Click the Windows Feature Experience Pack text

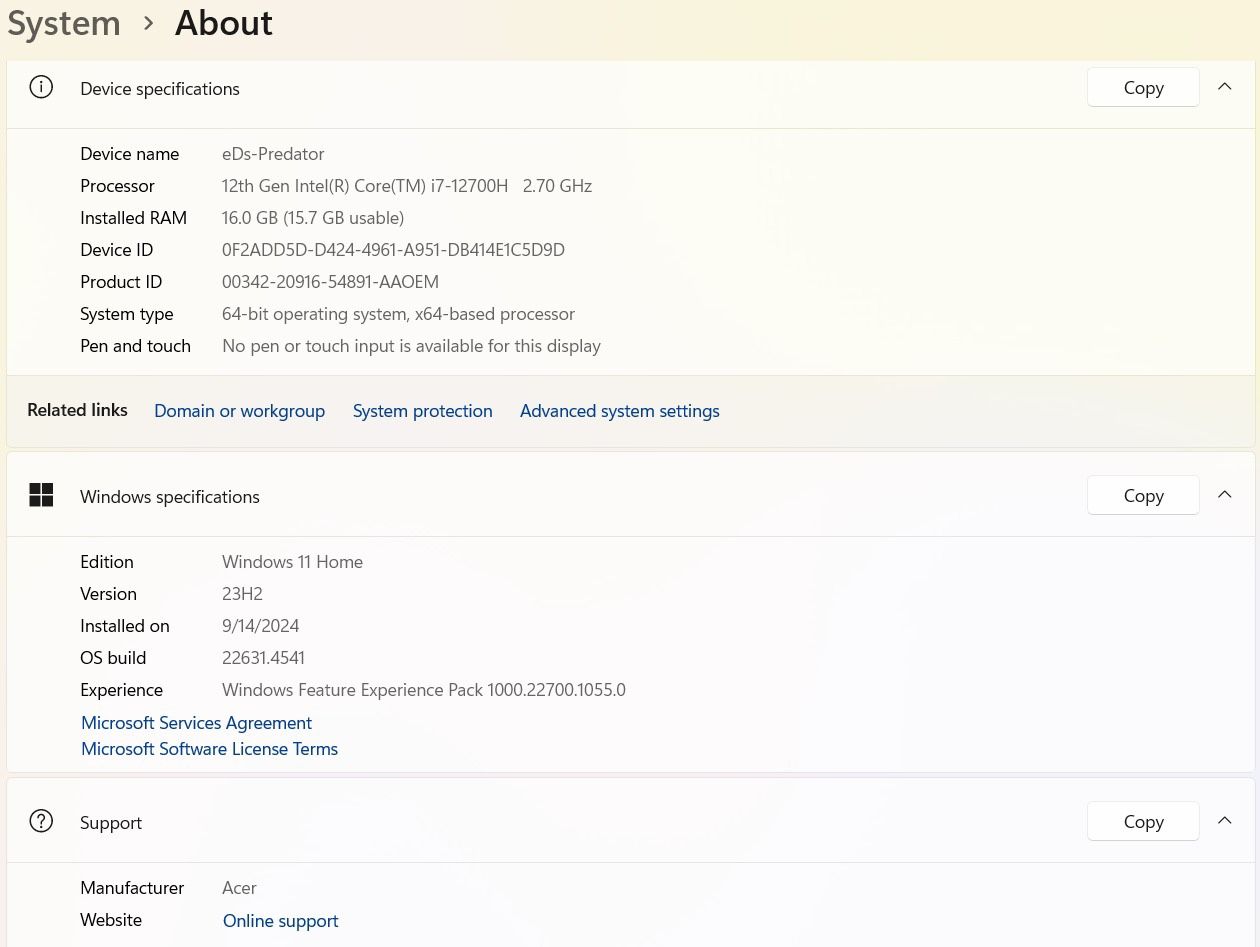tap(424, 690)
